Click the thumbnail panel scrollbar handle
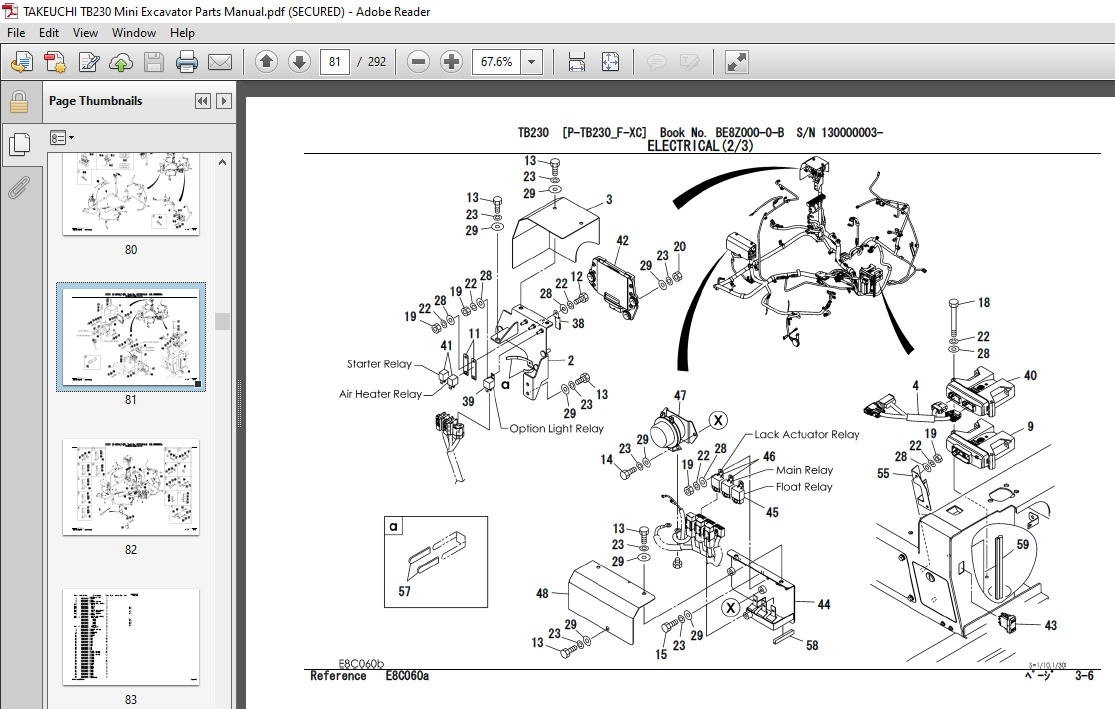 click(x=223, y=321)
